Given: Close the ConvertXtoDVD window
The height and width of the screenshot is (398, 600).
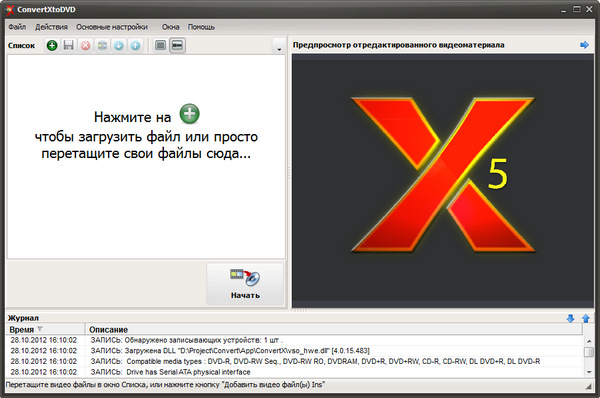Looking at the screenshot, I should point(589,9).
